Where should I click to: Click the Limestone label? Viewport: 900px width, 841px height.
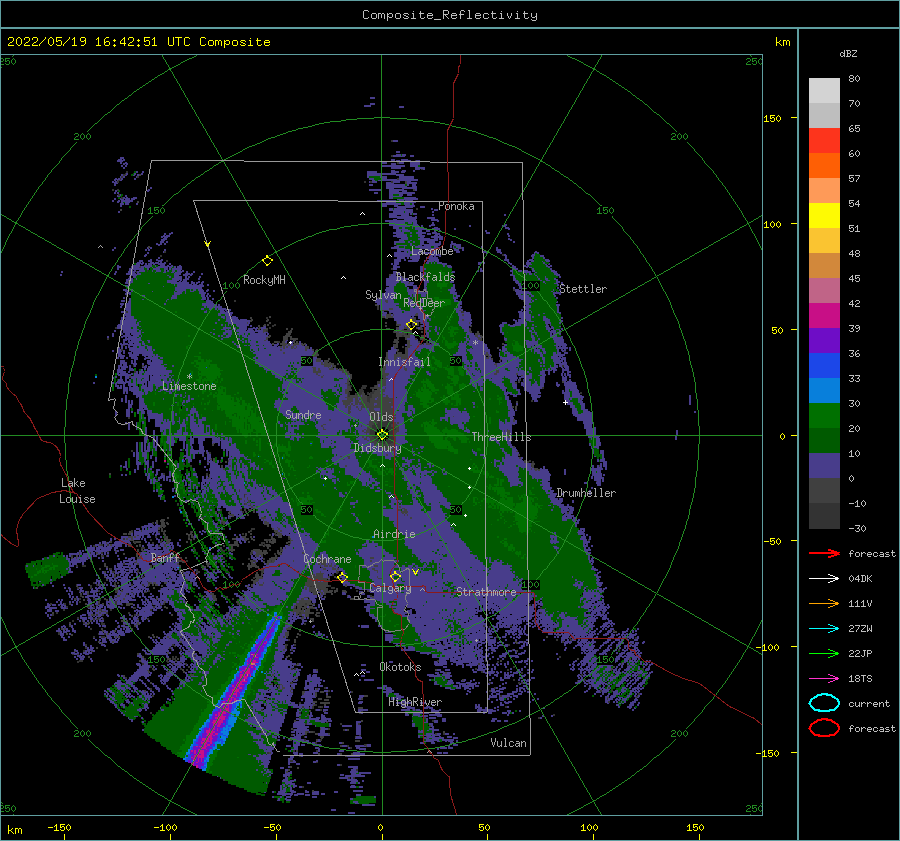click(189, 386)
